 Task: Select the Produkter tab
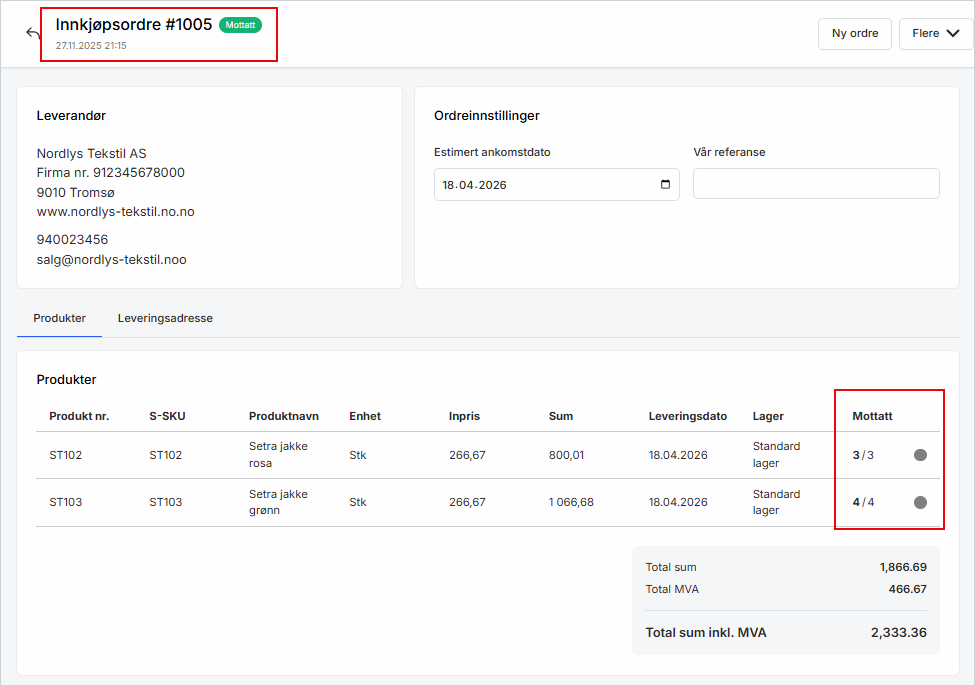(x=59, y=318)
